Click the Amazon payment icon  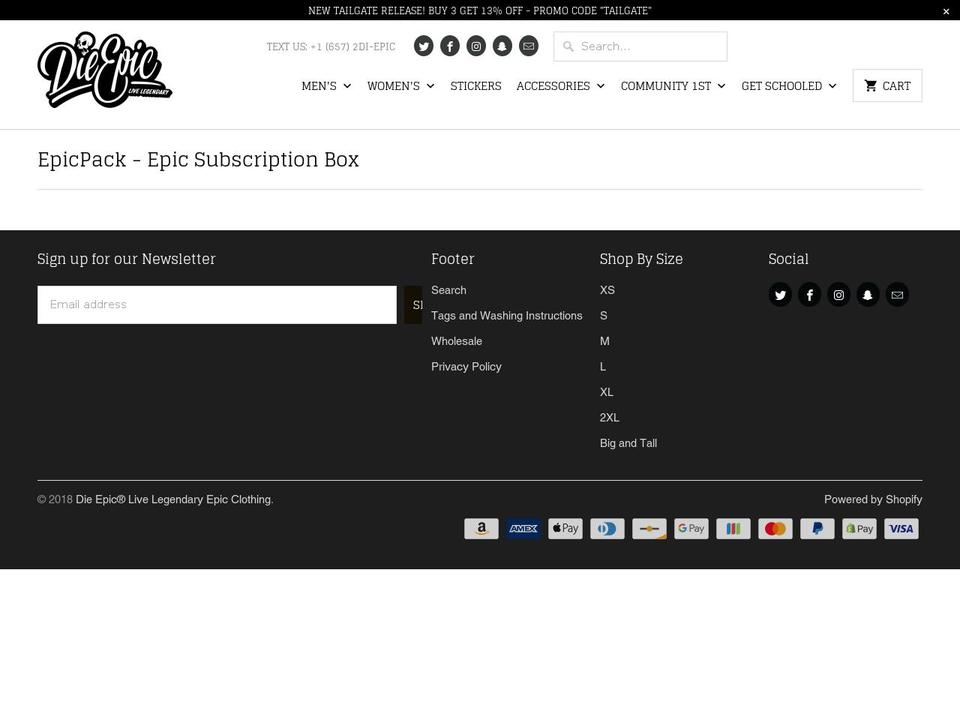(x=481, y=529)
